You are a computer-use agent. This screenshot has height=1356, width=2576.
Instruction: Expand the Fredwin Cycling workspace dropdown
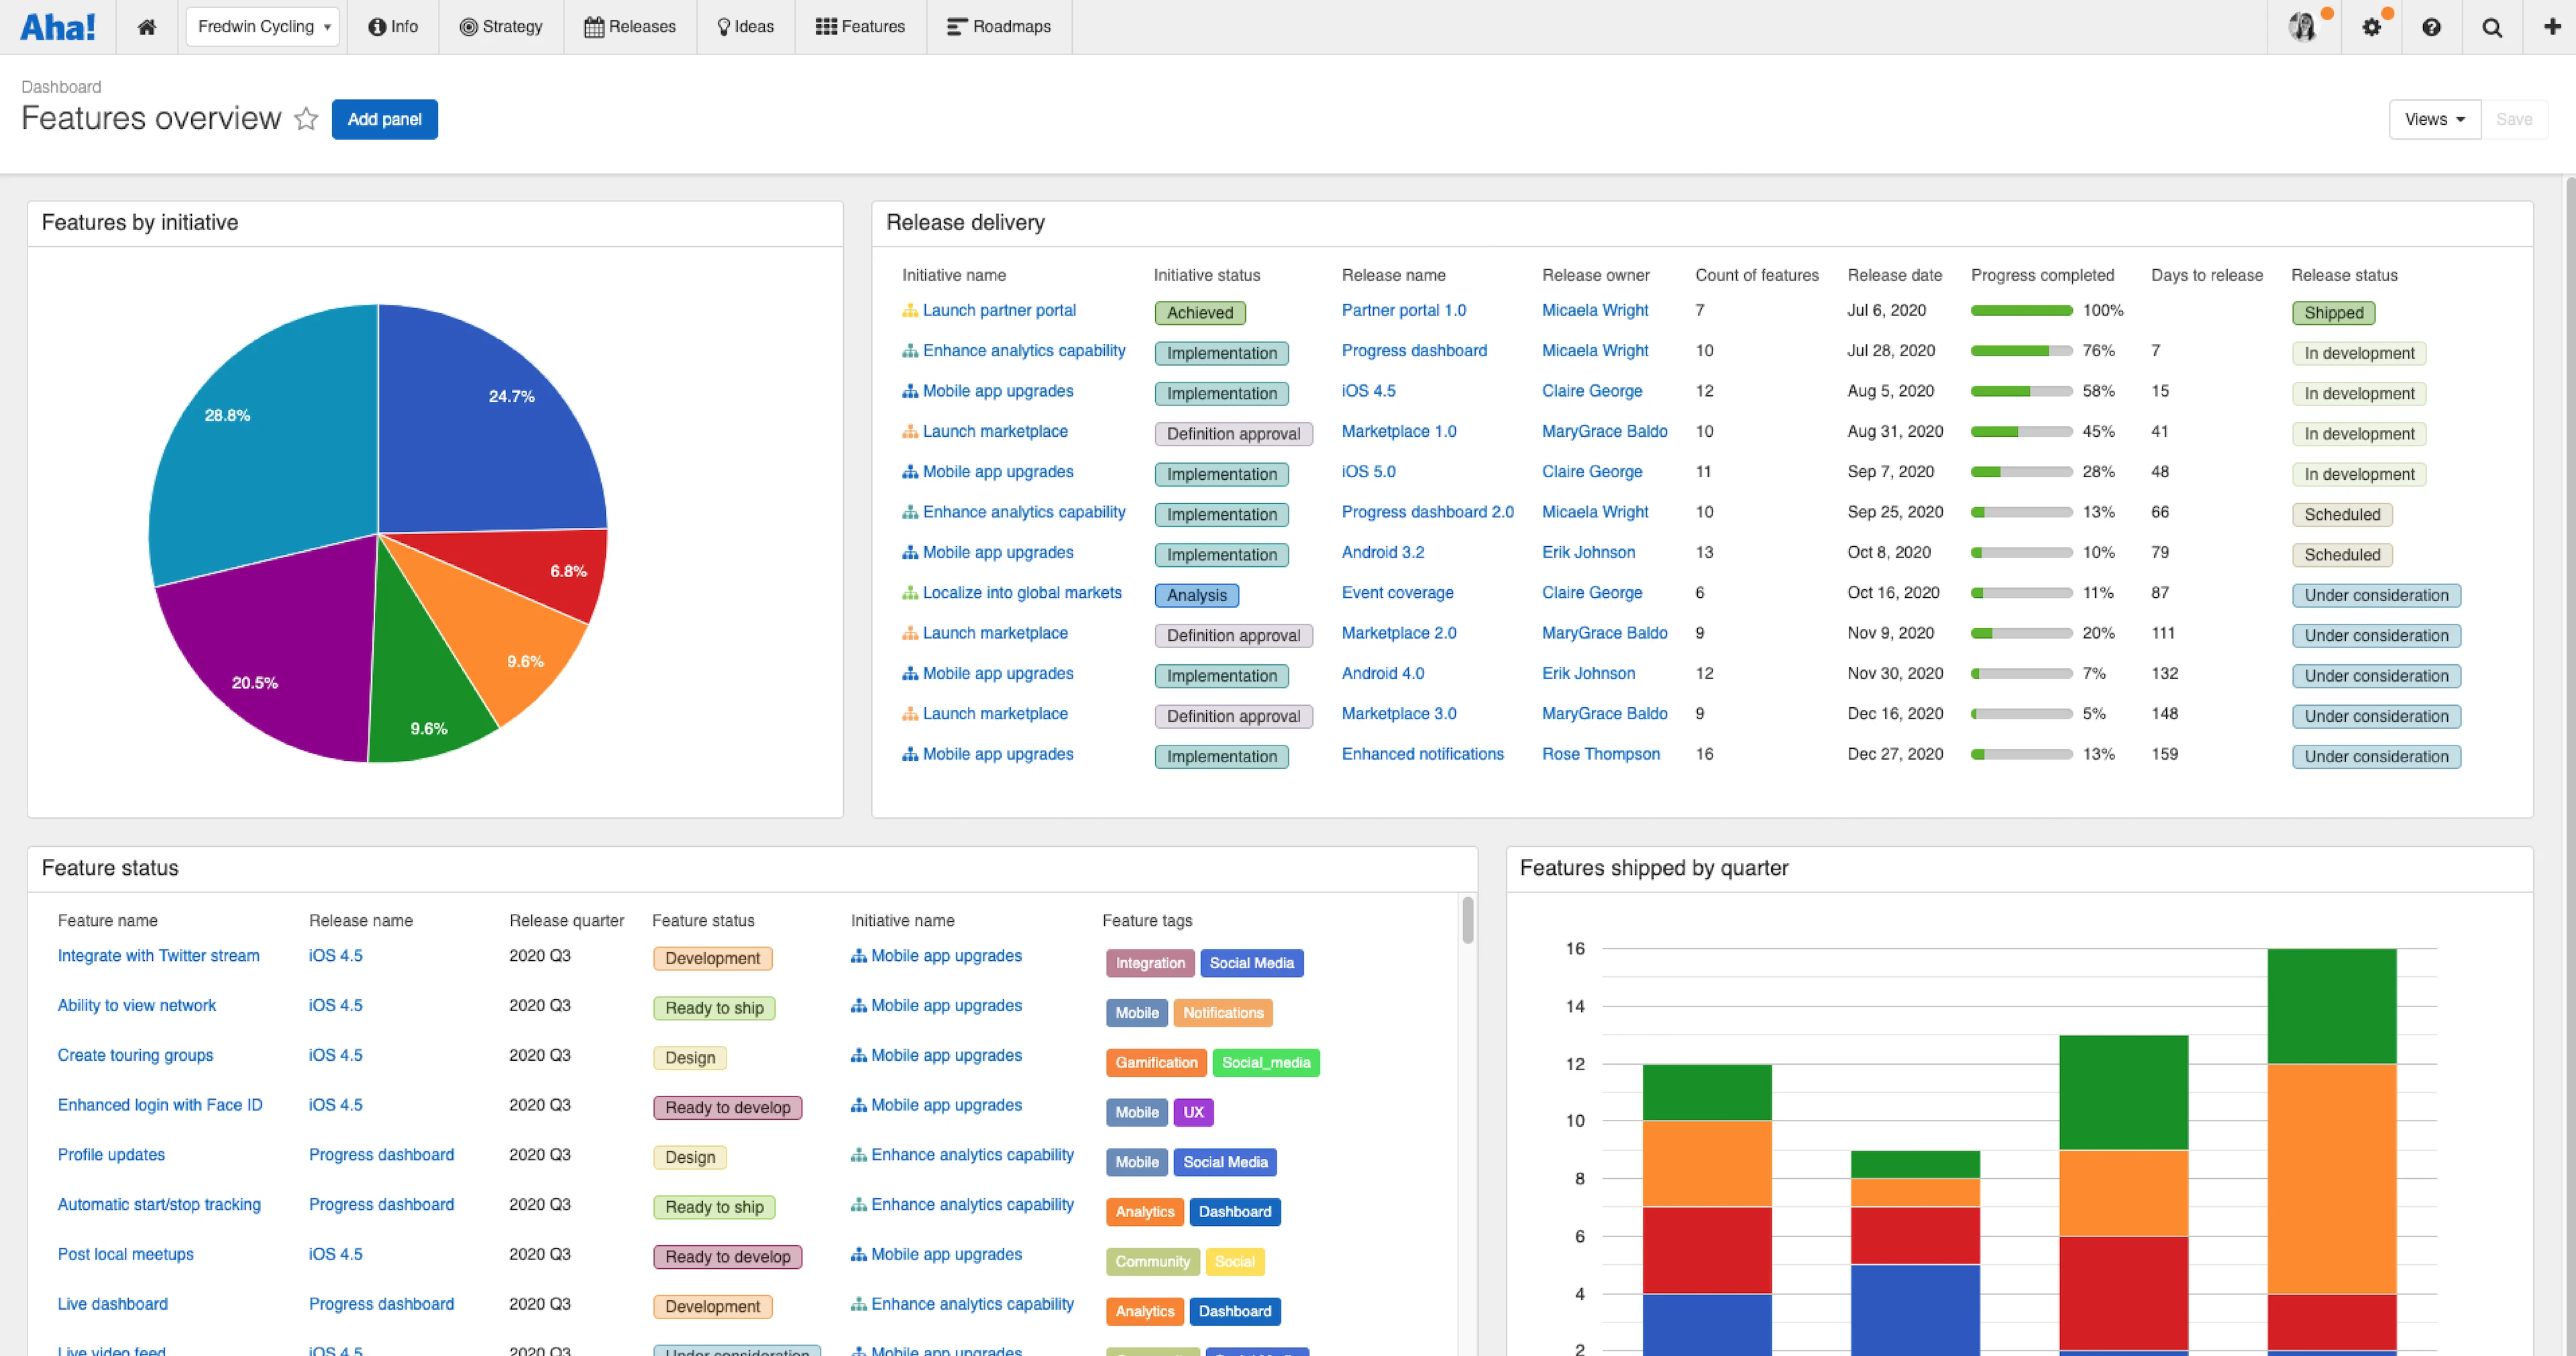263,27
